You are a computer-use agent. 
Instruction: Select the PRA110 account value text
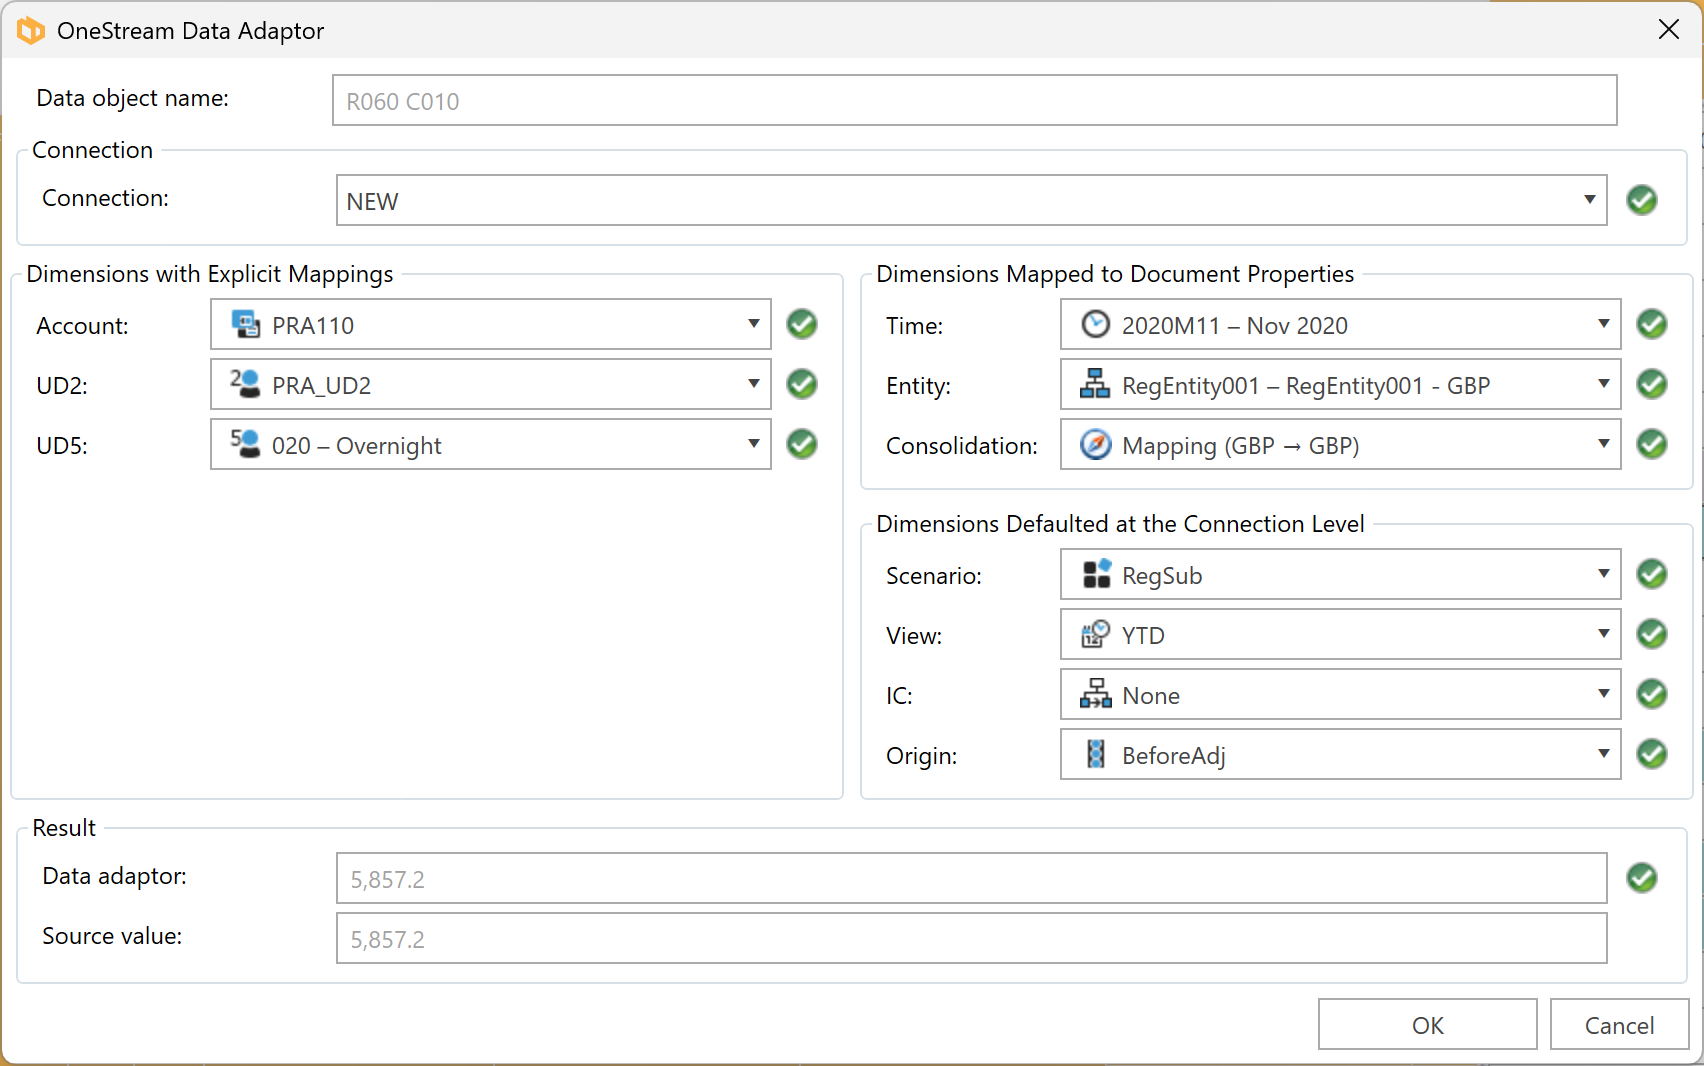point(313,326)
